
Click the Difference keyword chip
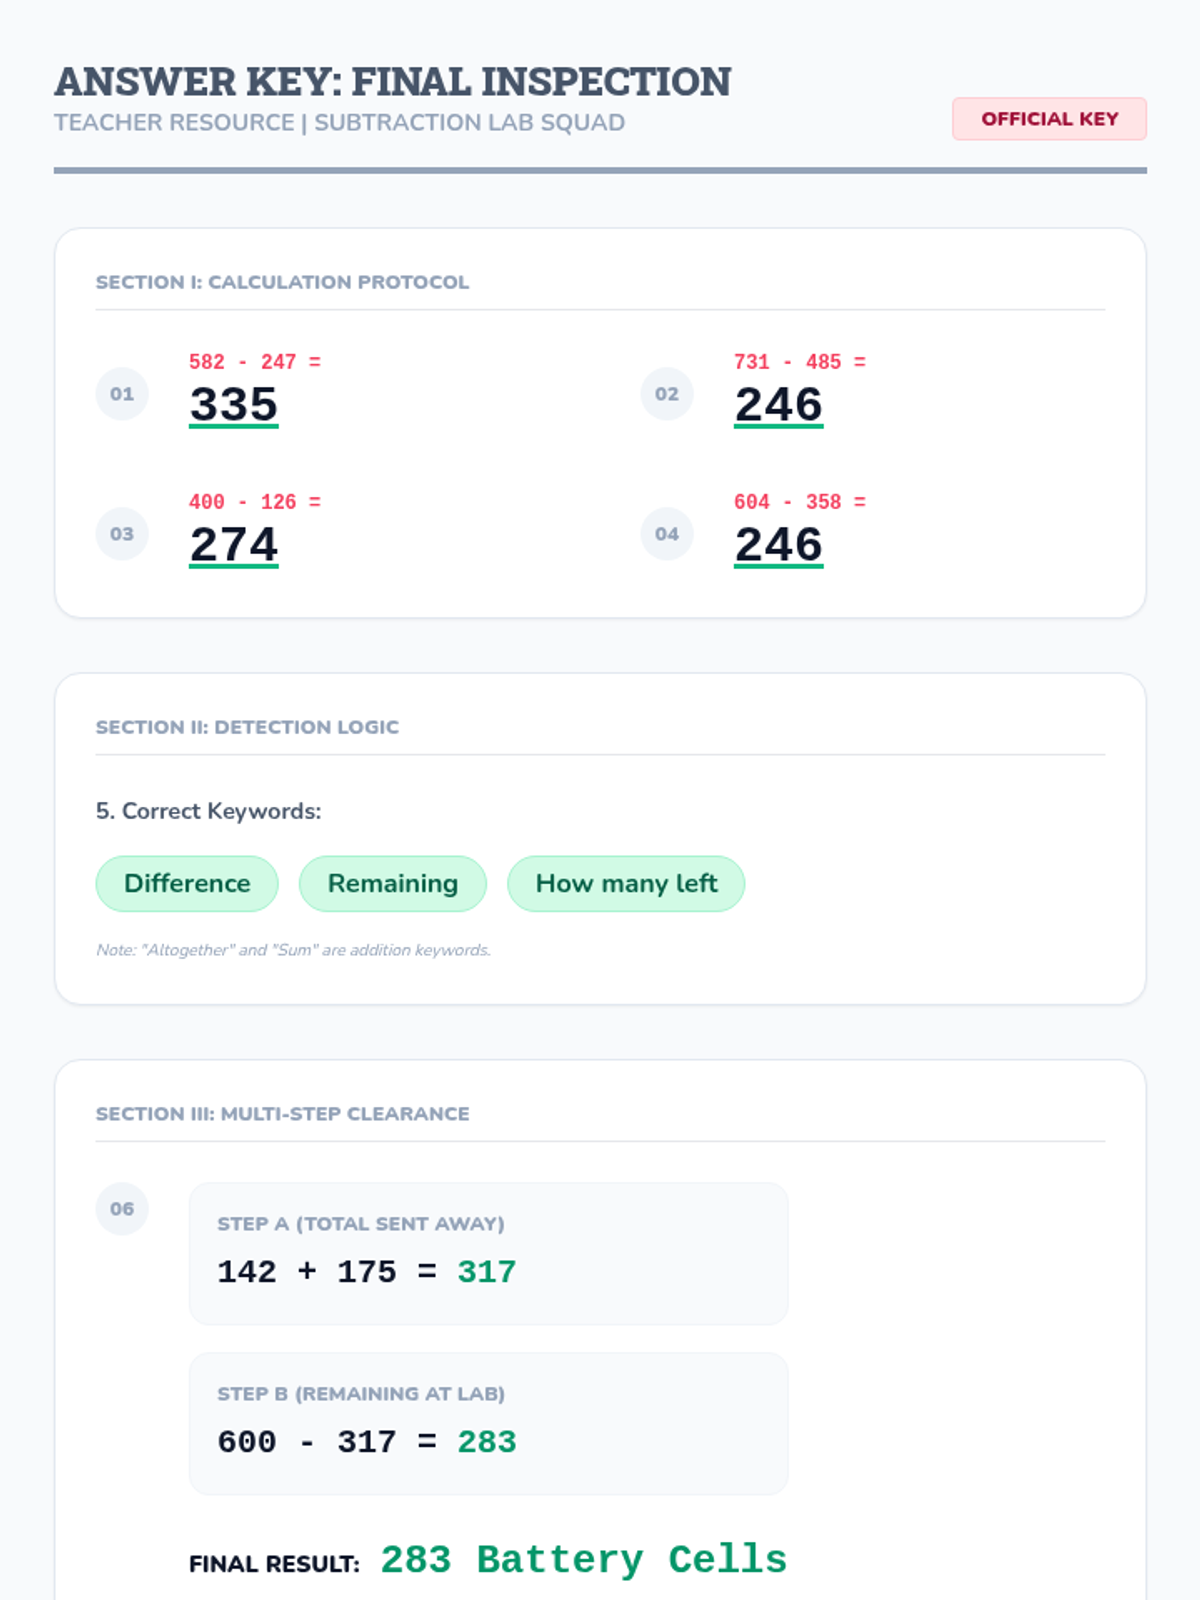pyautogui.click(x=187, y=884)
